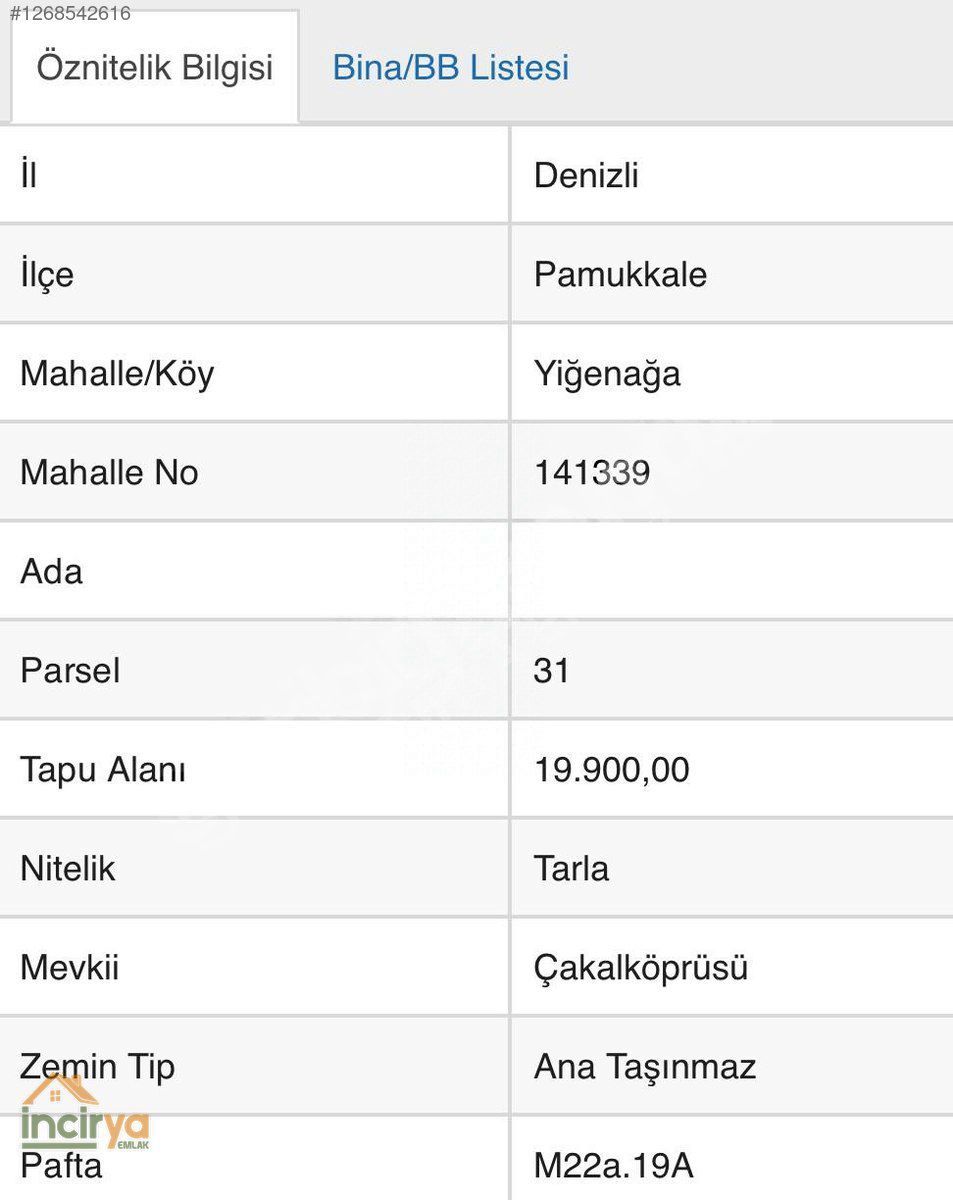Click the Pamukkale district value
The height and width of the screenshot is (1200, 953).
620,275
